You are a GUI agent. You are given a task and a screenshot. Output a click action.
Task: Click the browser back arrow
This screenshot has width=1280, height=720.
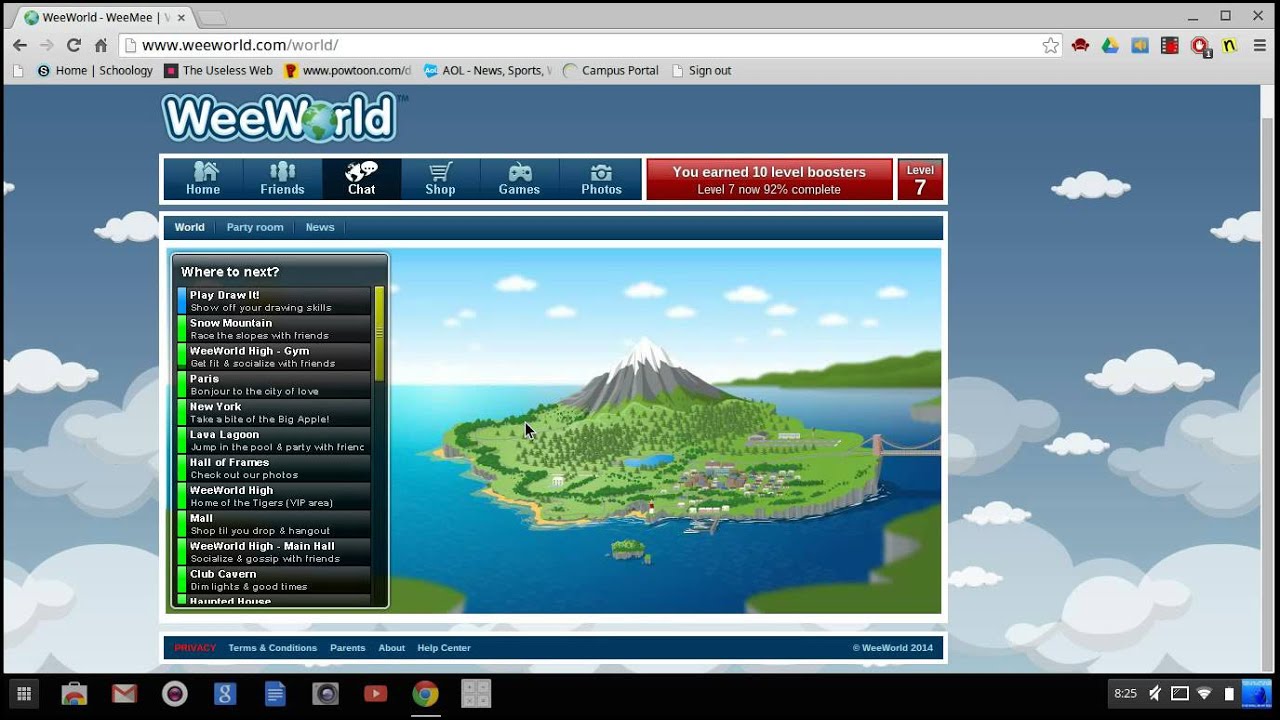pos(20,45)
